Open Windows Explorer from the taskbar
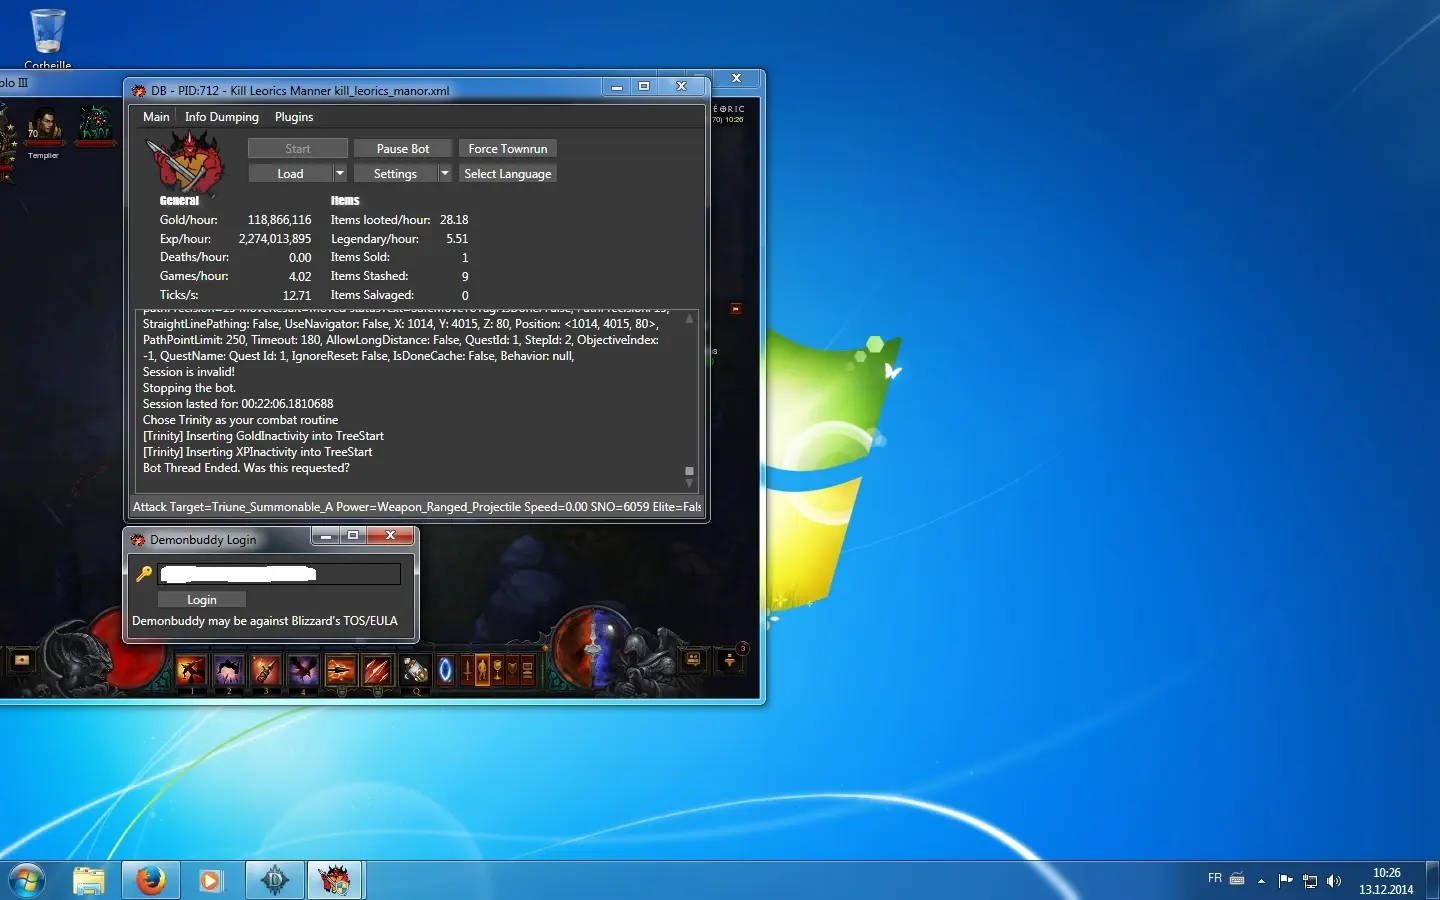Image resolution: width=1440 pixels, height=900 pixels. 89,880
